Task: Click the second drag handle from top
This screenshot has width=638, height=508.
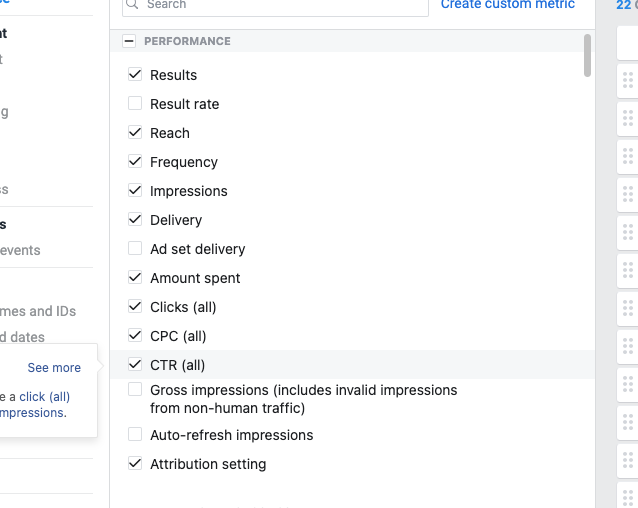Action: 628,117
